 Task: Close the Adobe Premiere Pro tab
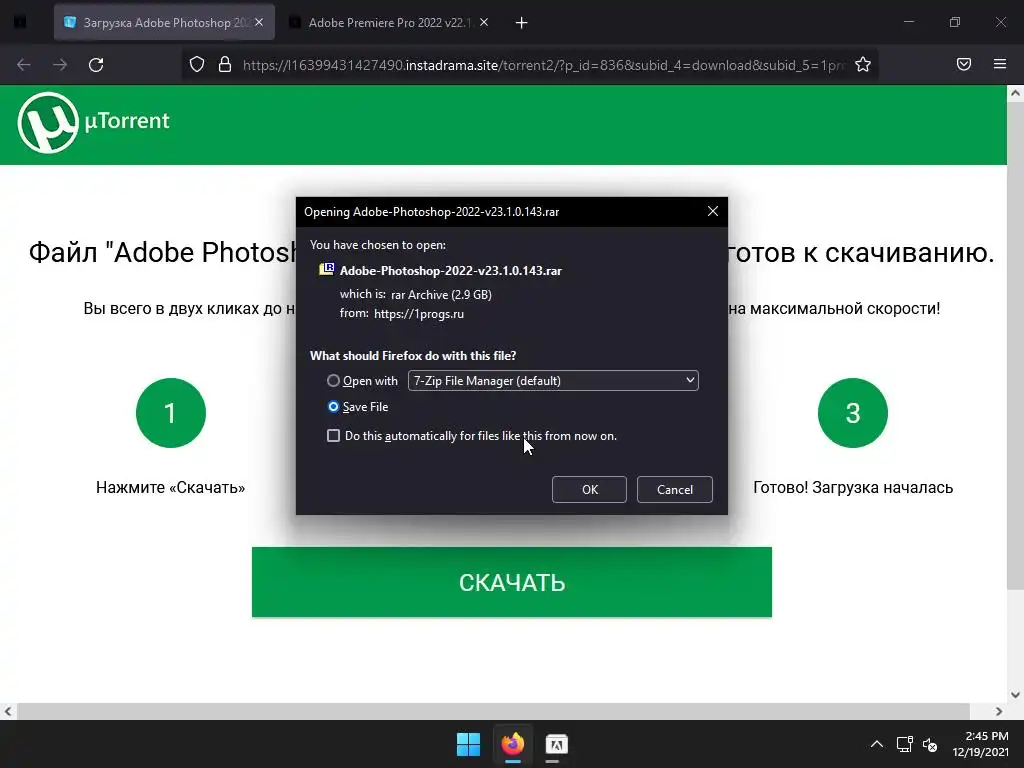click(484, 22)
